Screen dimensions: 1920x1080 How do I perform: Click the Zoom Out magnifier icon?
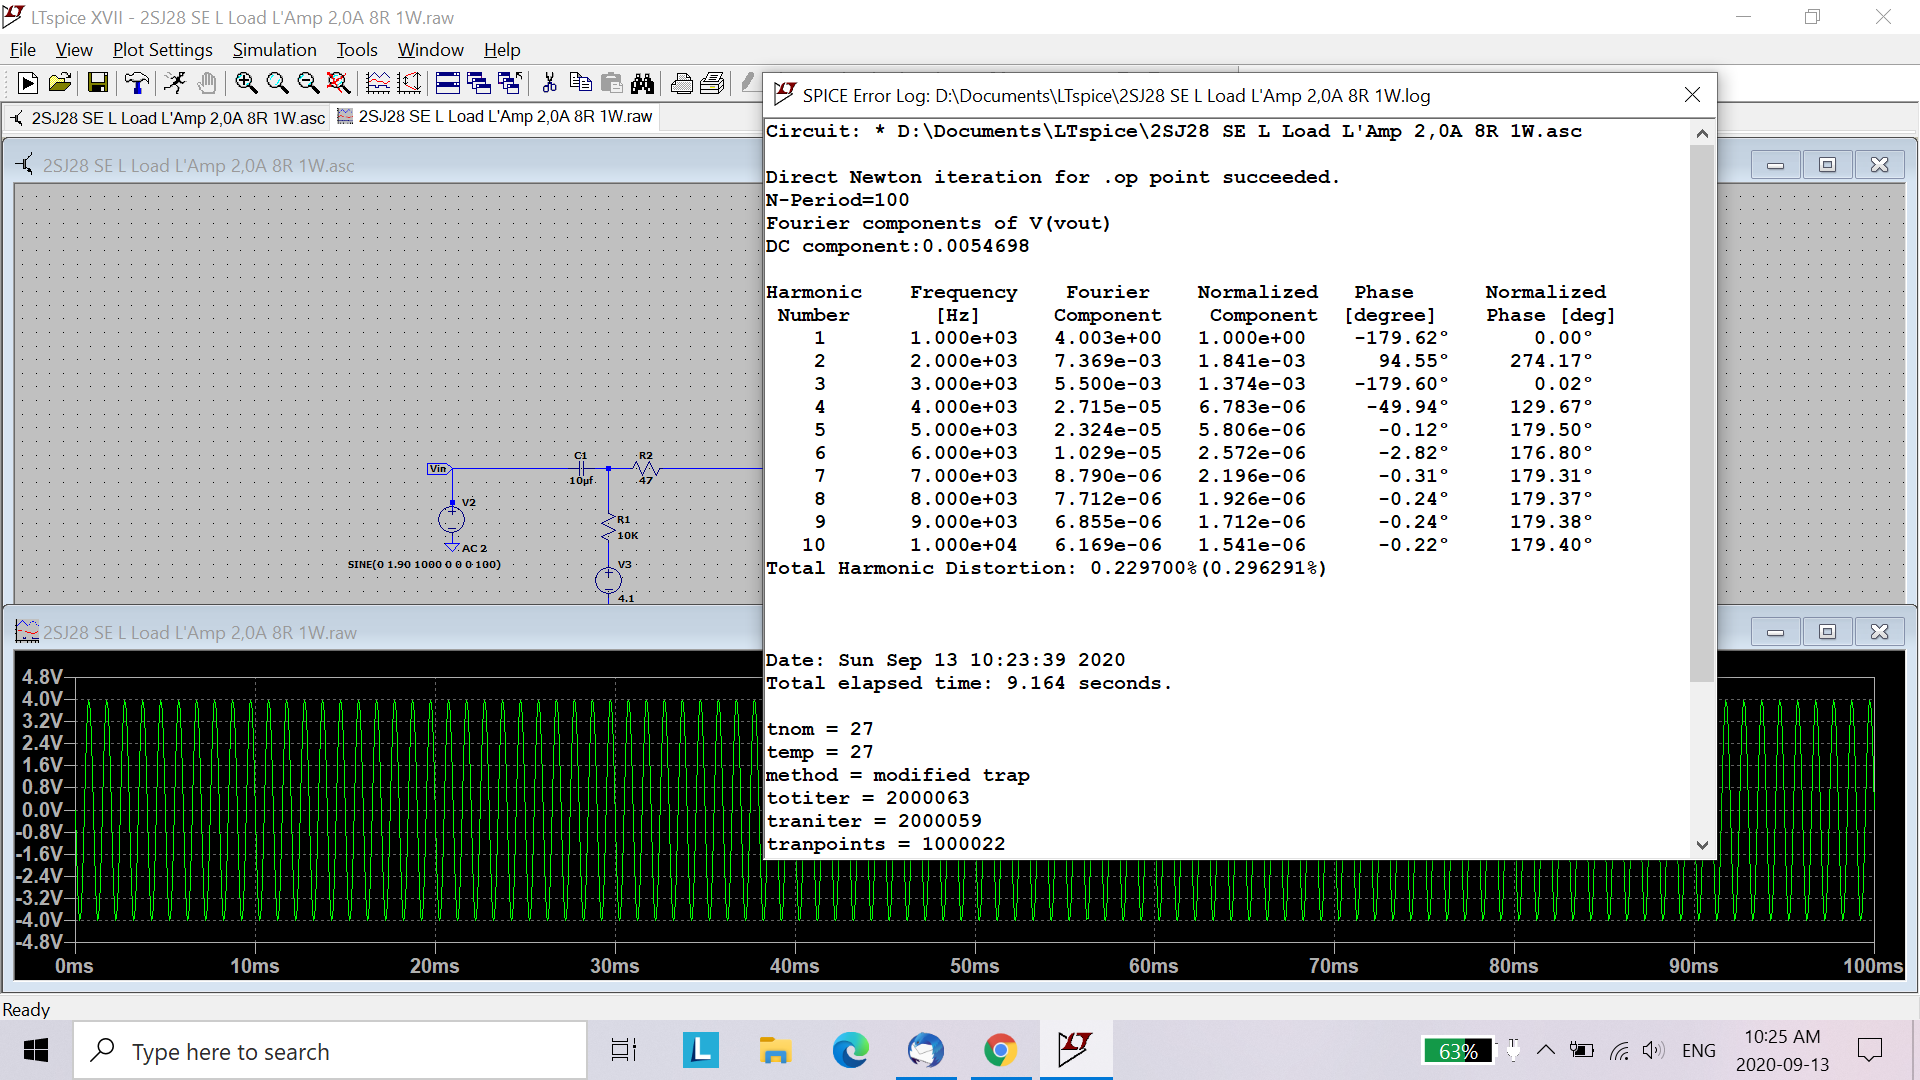point(308,83)
